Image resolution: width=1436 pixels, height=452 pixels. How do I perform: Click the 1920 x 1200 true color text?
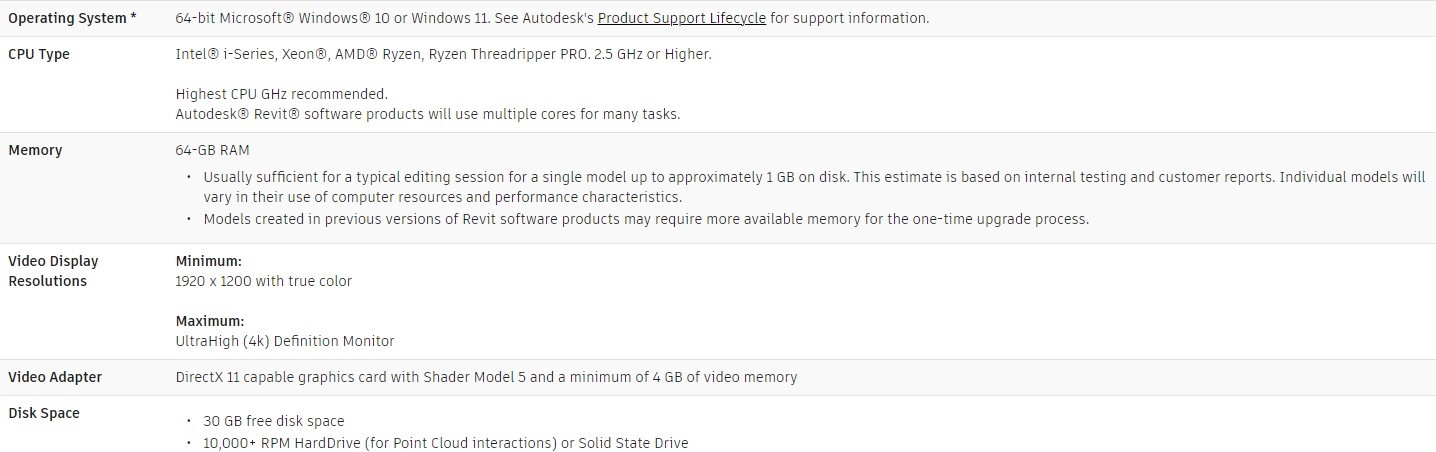pyautogui.click(x=263, y=281)
